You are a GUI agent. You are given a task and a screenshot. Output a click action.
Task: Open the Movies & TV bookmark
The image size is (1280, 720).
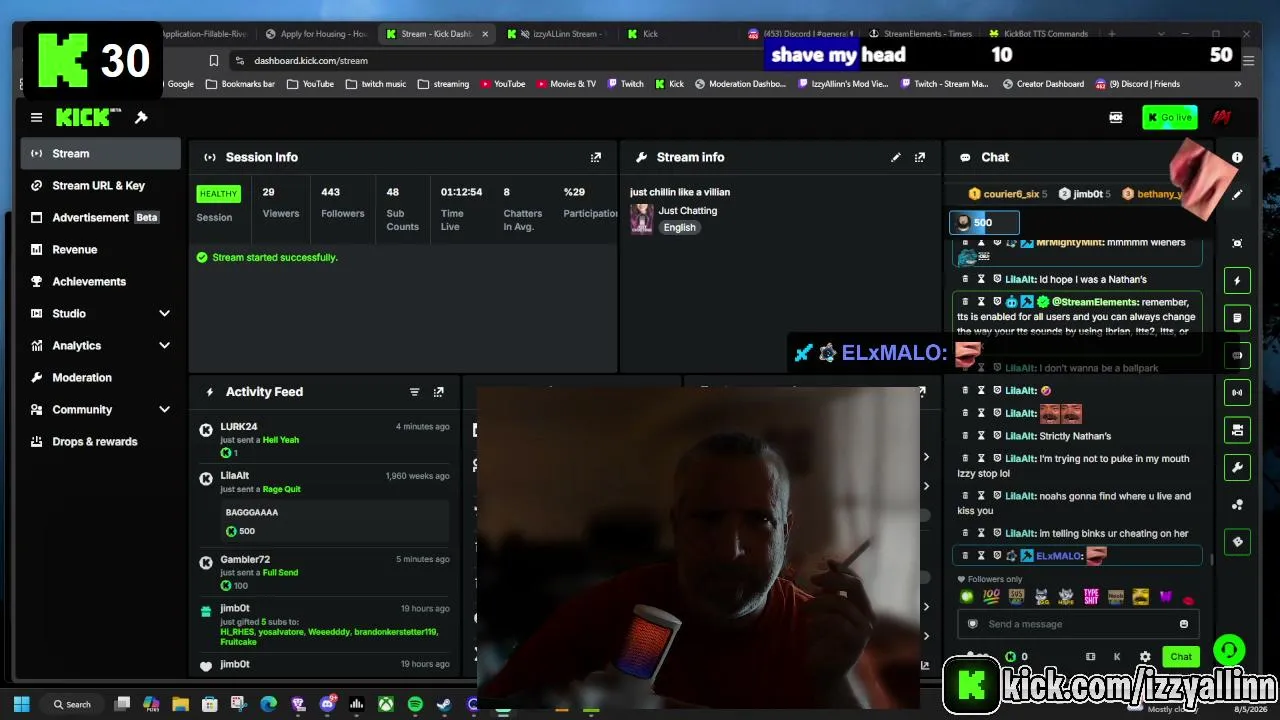point(566,84)
